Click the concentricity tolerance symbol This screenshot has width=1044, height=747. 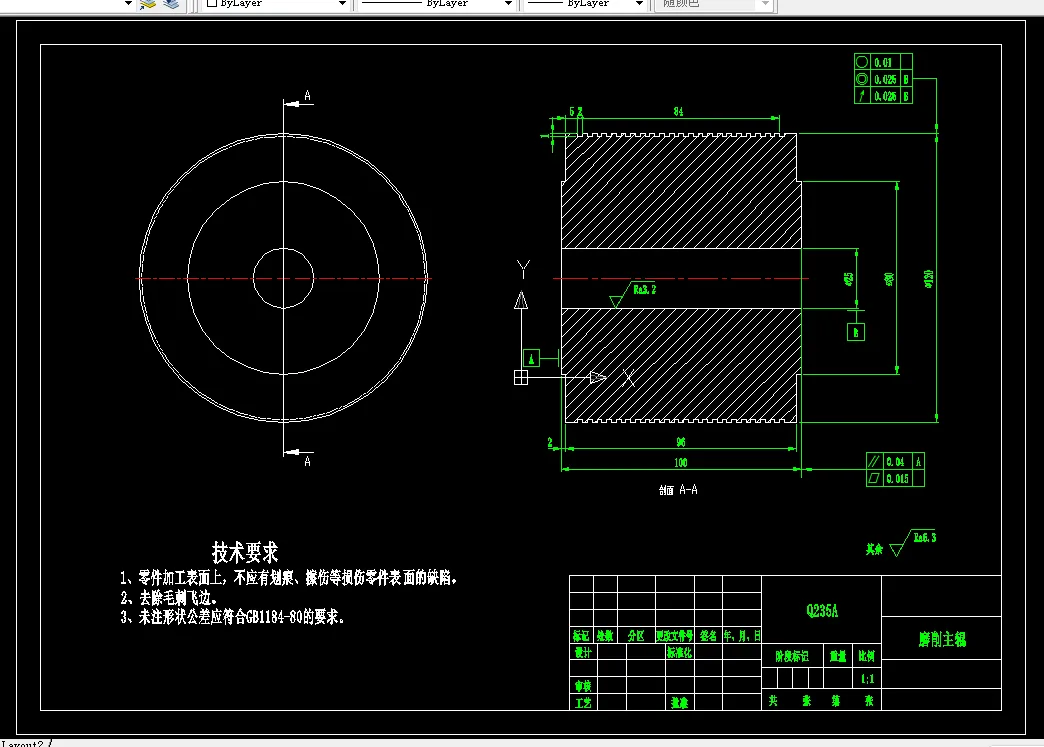pyautogui.click(x=862, y=79)
